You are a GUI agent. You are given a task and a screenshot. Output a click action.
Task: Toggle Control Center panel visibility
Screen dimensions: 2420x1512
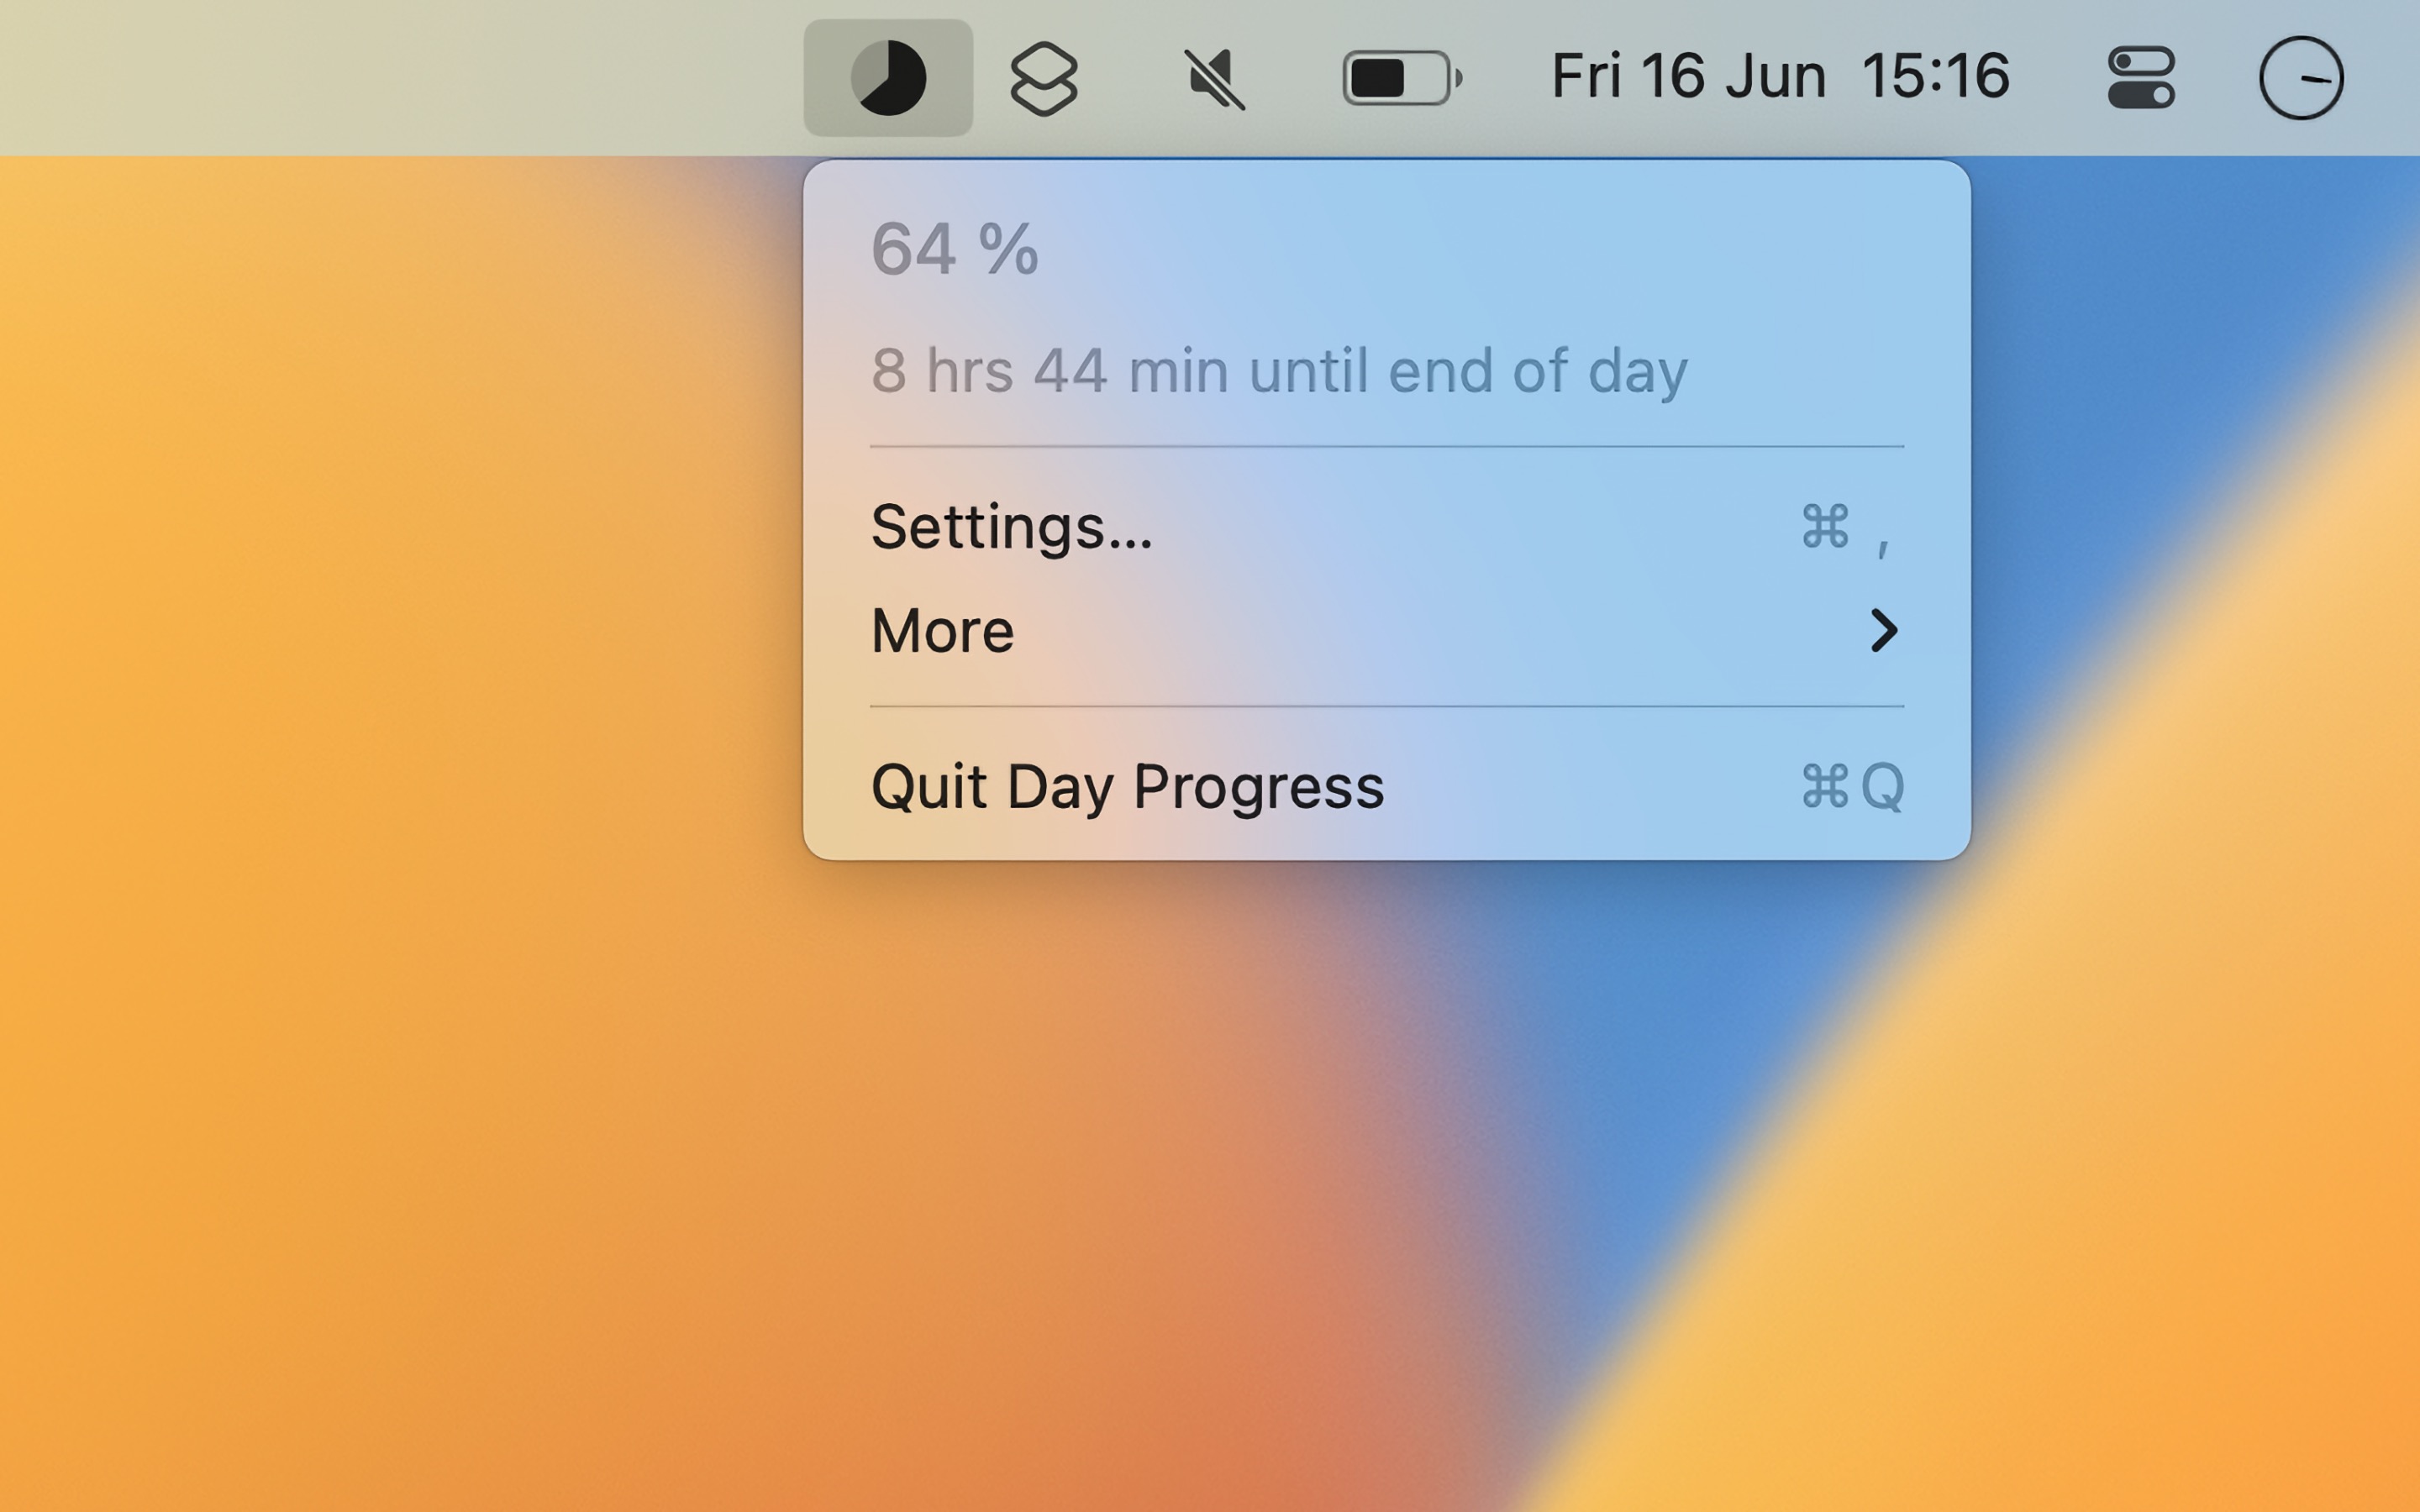[x=2140, y=78]
